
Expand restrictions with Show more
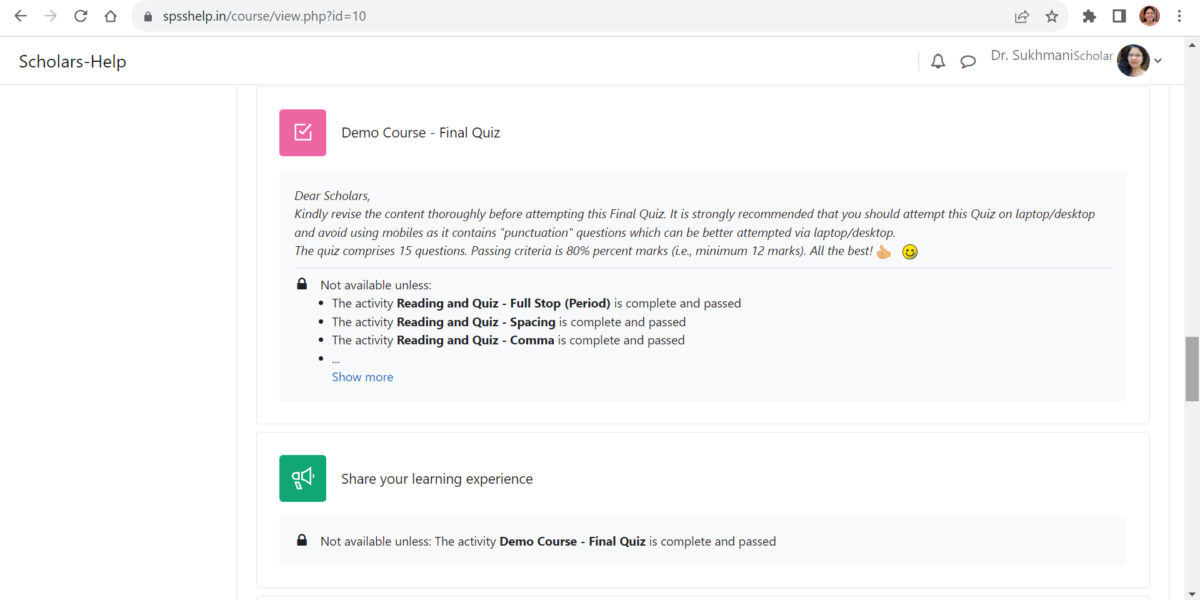click(x=362, y=377)
